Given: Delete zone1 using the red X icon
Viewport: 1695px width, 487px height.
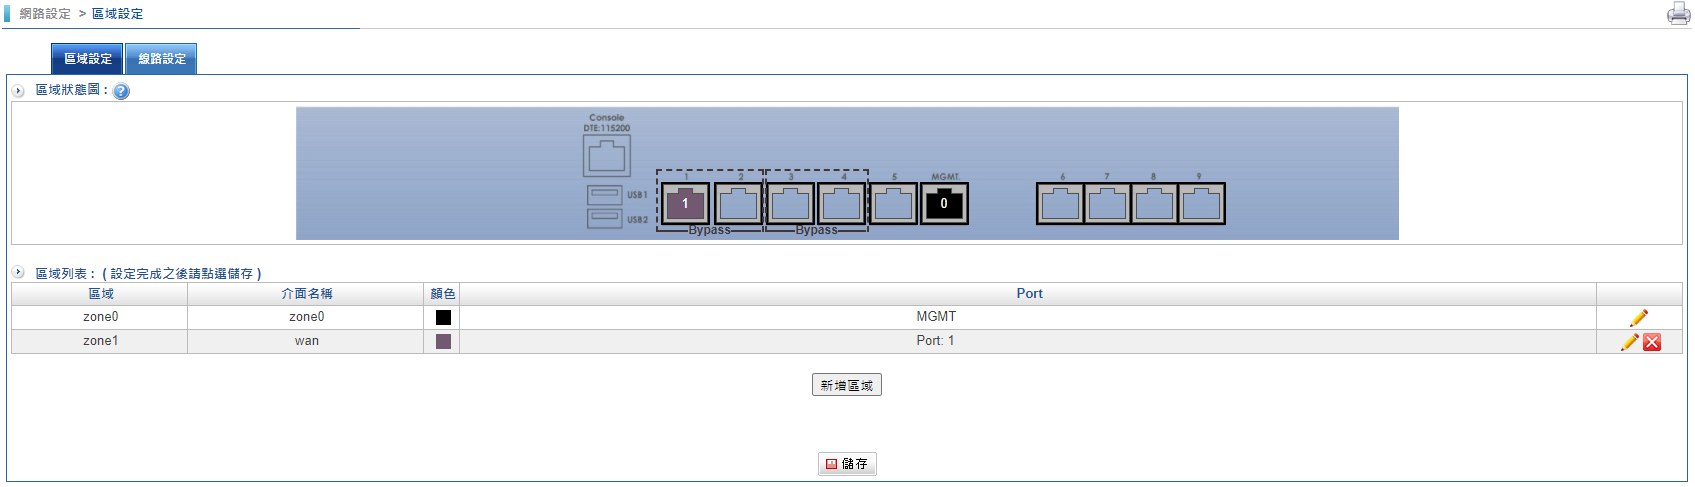Looking at the screenshot, I should click(x=1652, y=342).
